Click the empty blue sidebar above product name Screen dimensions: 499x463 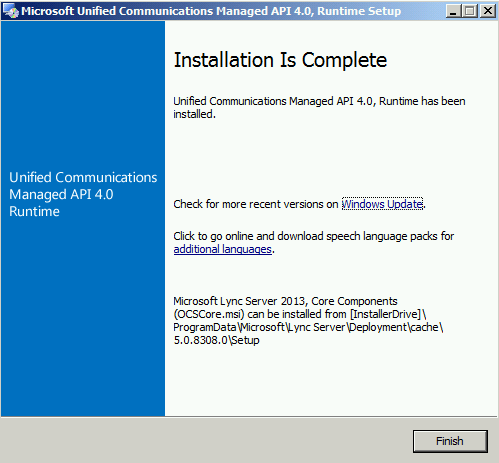pos(83,93)
